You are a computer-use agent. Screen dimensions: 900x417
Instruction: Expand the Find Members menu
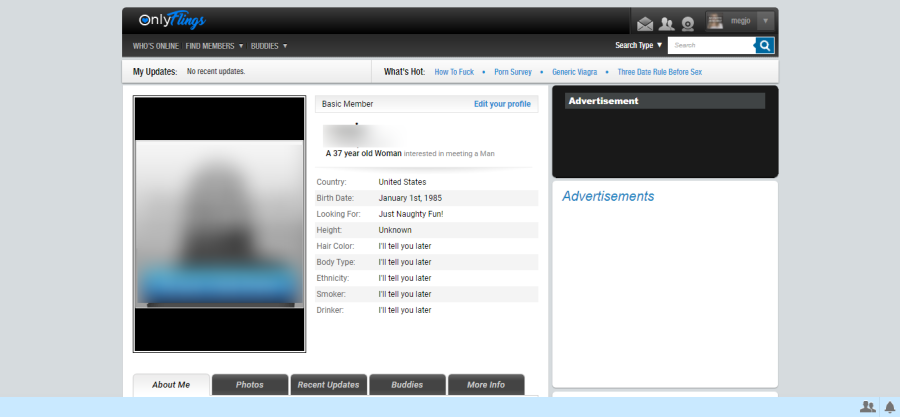tap(214, 45)
